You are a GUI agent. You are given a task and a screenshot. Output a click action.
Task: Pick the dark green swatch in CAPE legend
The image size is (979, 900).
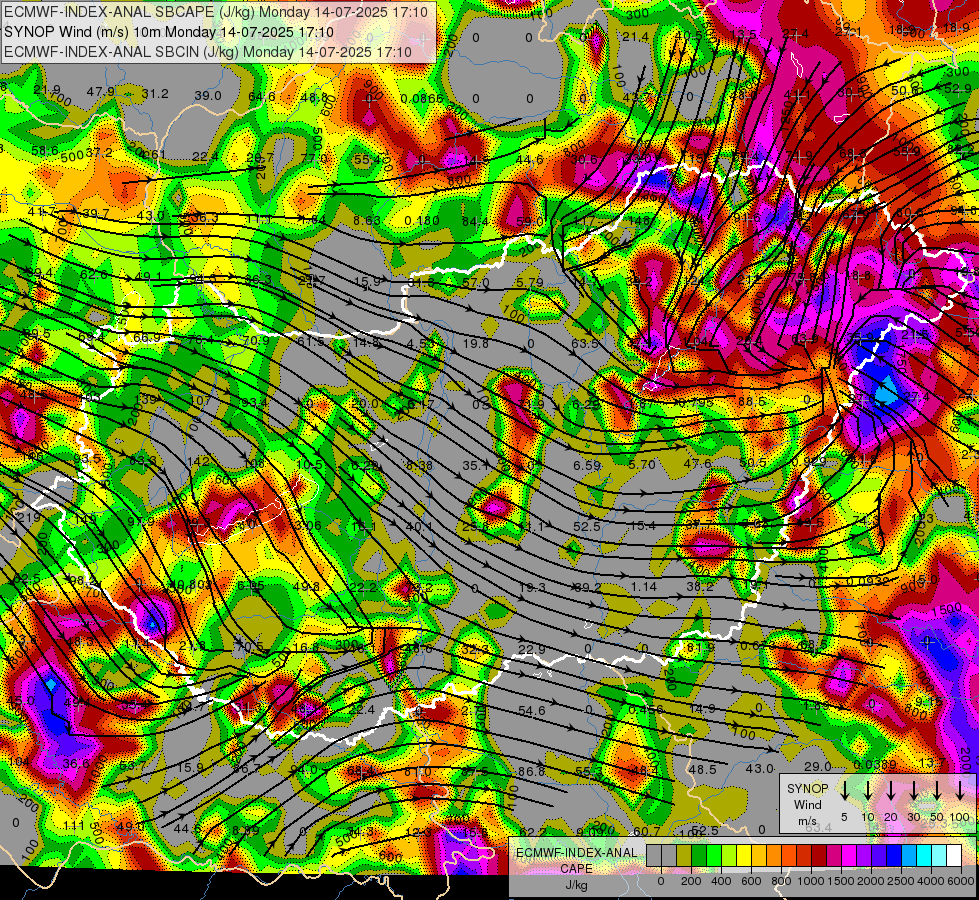(x=699, y=855)
